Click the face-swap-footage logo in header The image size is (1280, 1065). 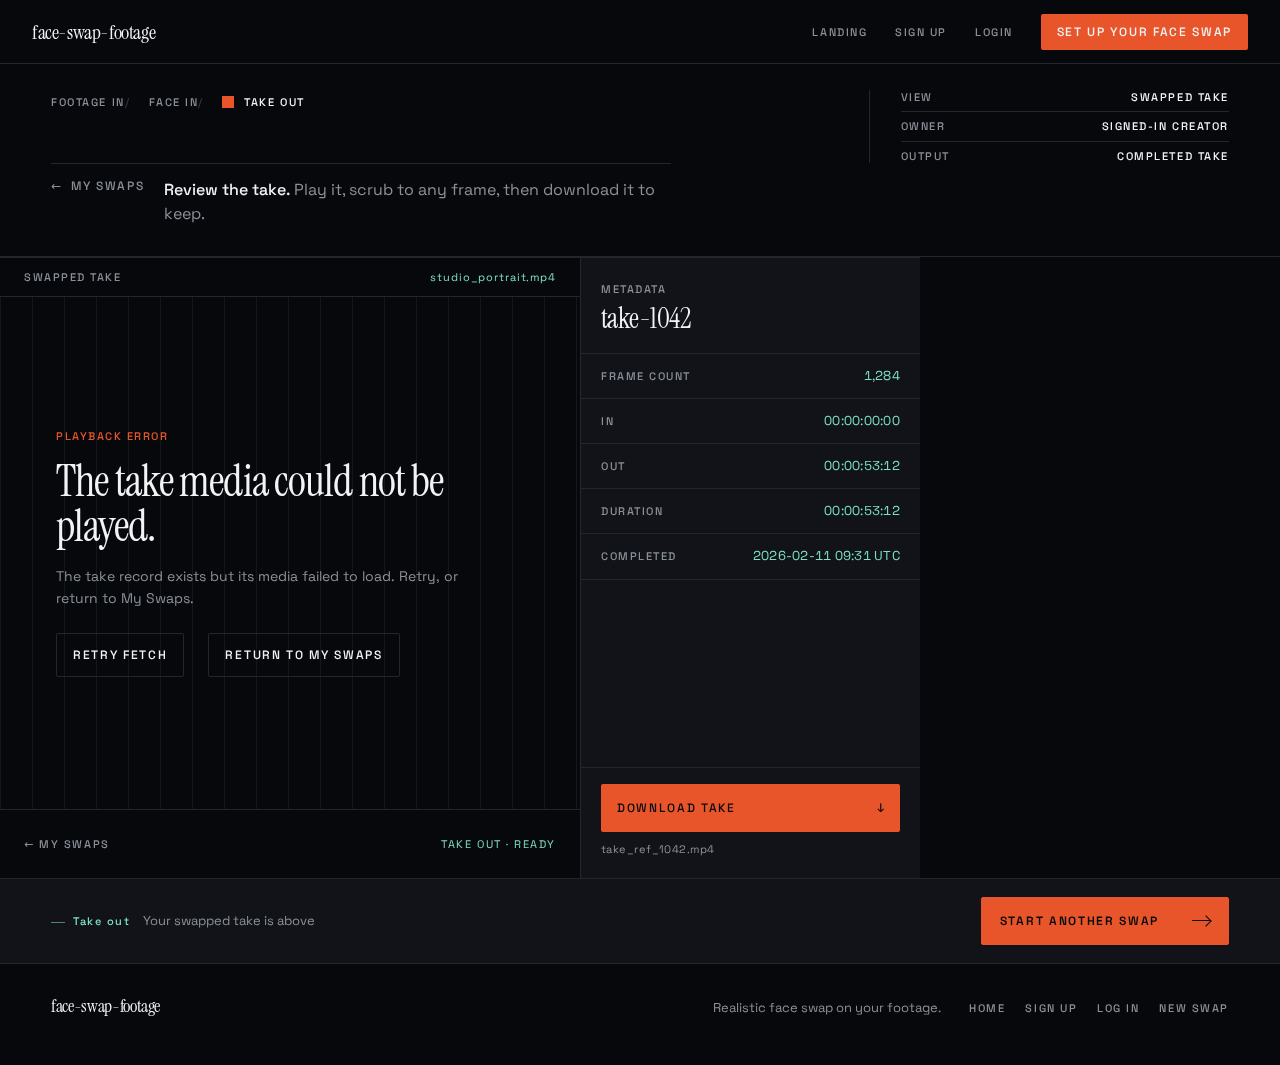point(94,33)
